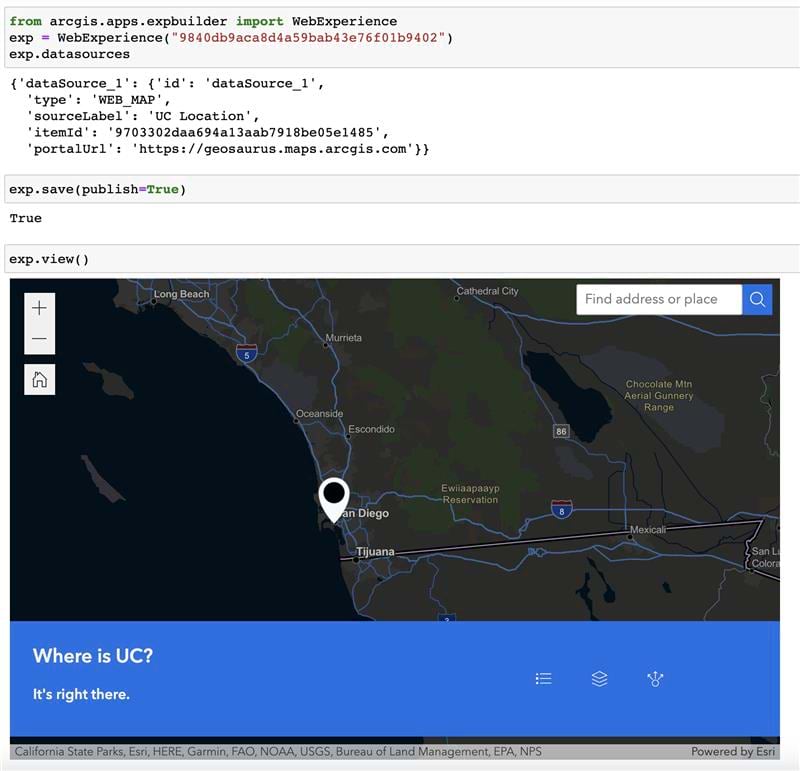The height and width of the screenshot is (771, 800).
Task: Click the share/branch icon in blue panel
Action: 655,679
